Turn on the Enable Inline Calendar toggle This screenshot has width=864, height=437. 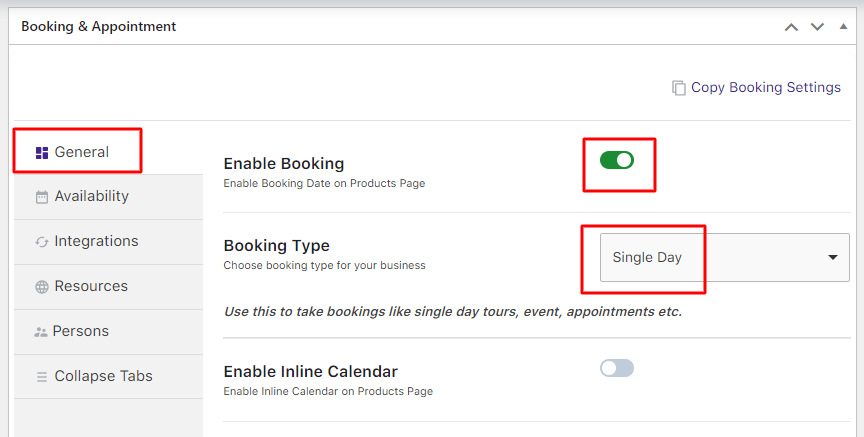click(617, 368)
